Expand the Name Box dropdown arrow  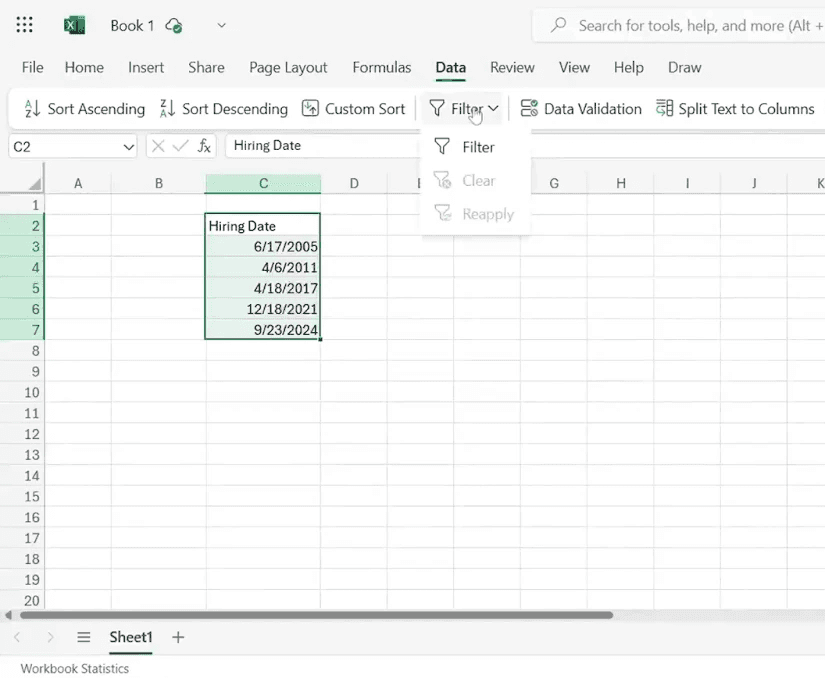pos(128,147)
